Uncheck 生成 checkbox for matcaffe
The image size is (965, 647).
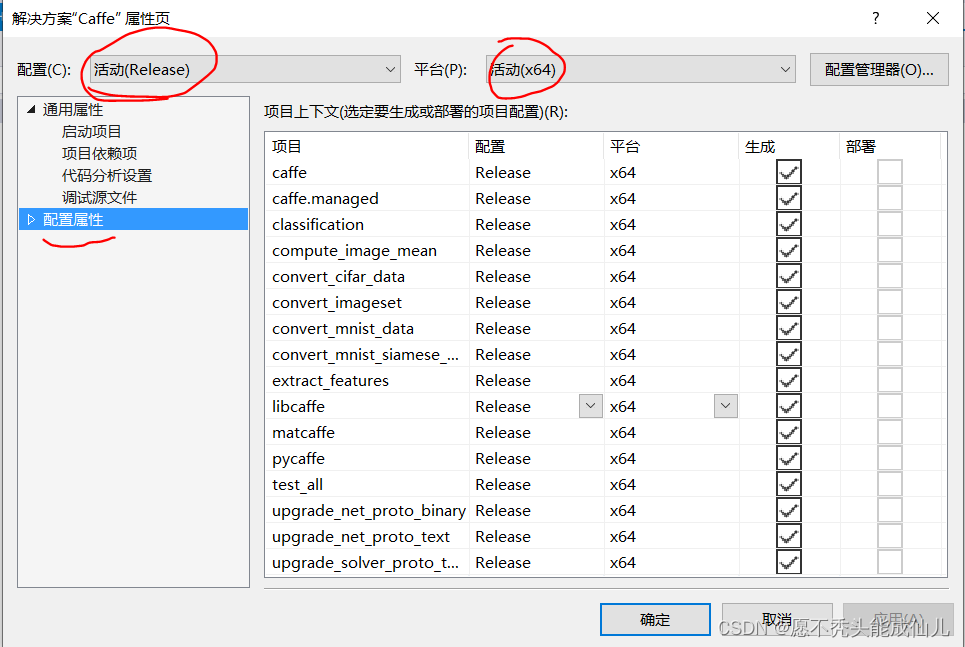788,432
